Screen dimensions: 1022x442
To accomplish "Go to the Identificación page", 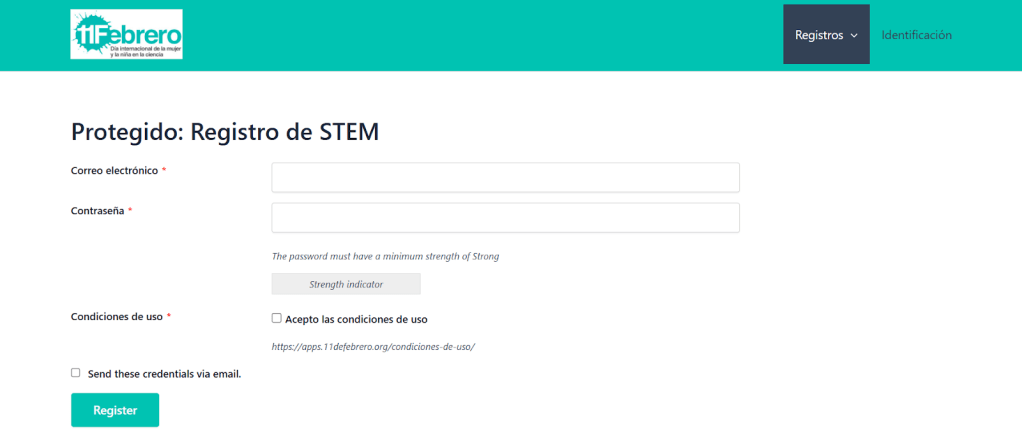I will pyautogui.click(x=916, y=35).
